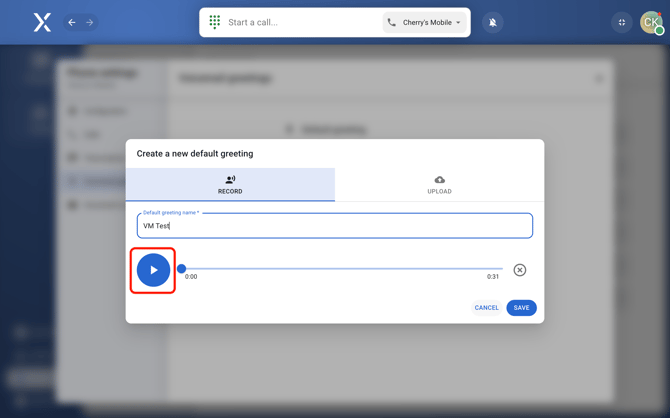This screenshot has width=670, height=418.
Task: Close the blurred Advanced greetings panel
Action: click(599, 78)
